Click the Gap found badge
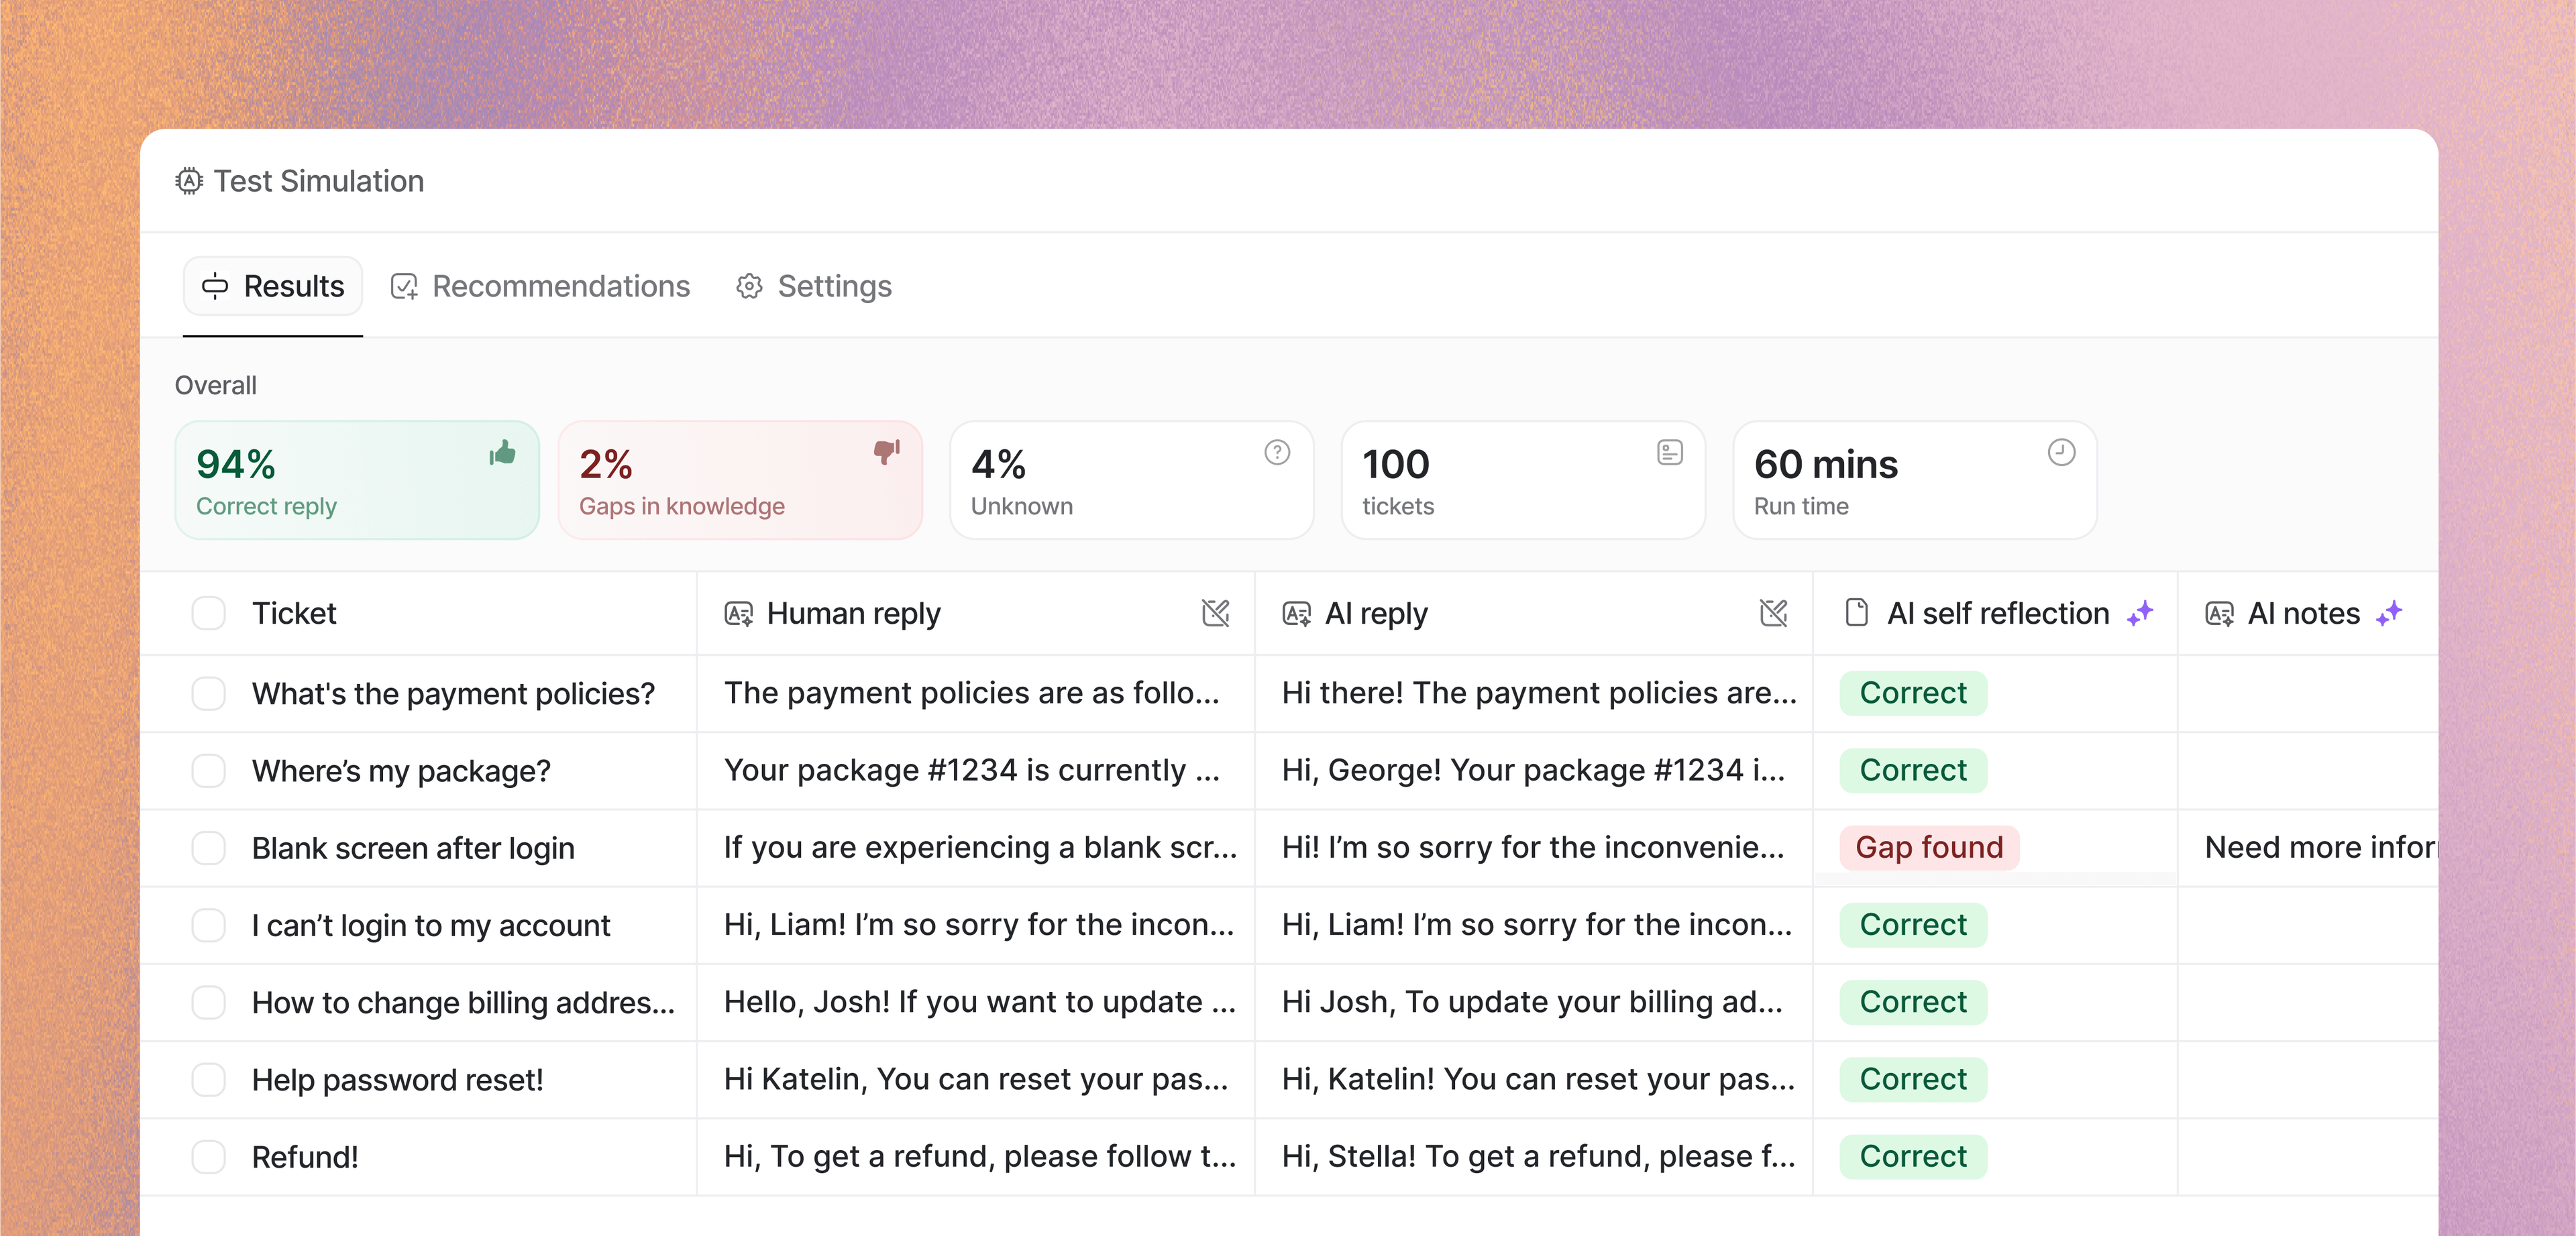2576x1236 pixels. coord(1929,848)
